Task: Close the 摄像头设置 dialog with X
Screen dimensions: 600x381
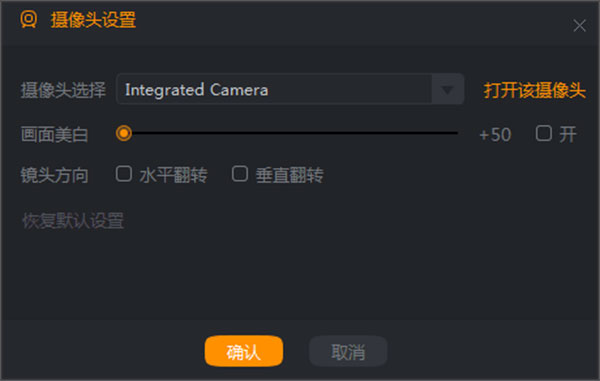Action: 579,26
